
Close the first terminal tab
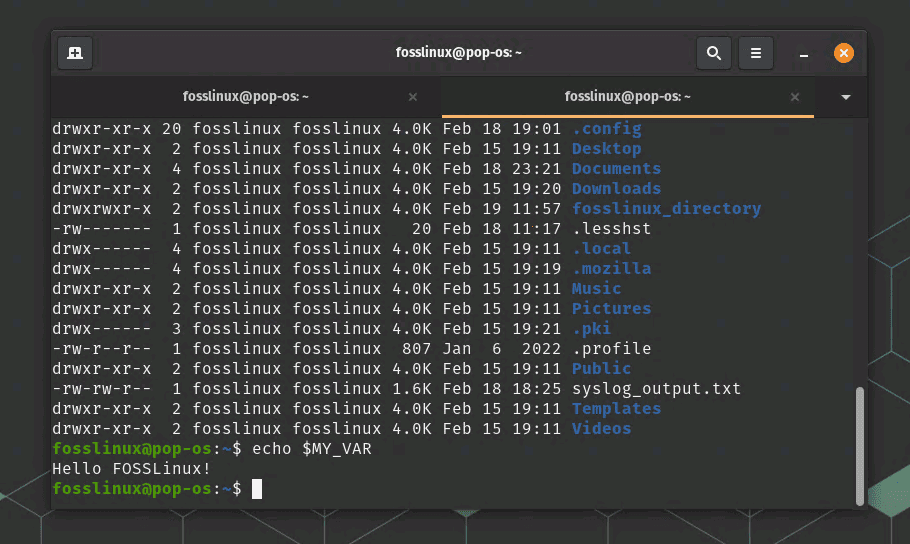pos(413,97)
